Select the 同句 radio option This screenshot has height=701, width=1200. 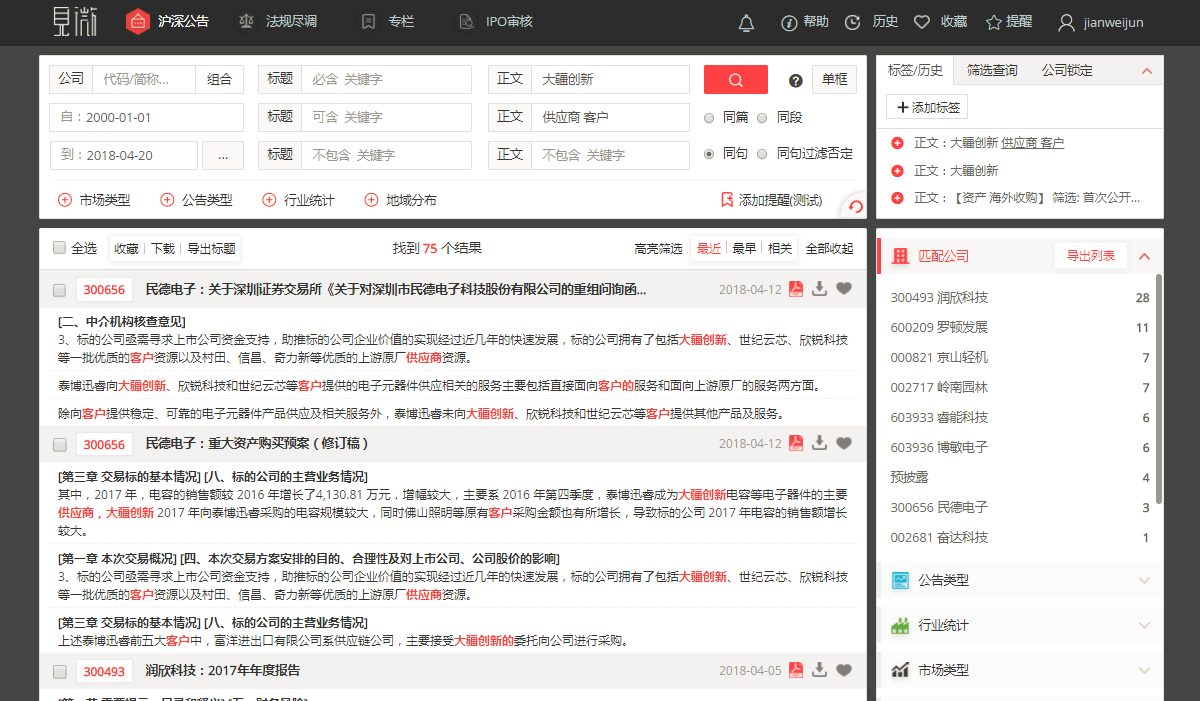pyautogui.click(x=709, y=154)
